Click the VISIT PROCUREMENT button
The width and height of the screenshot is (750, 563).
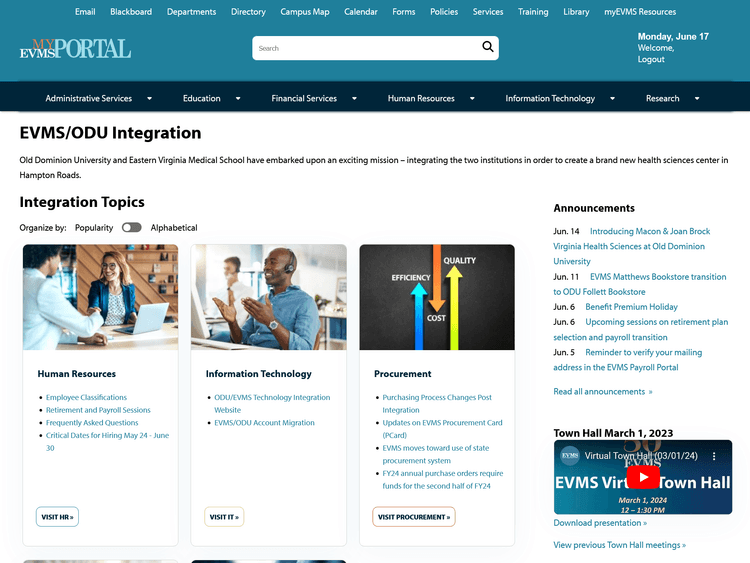coord(414,517)
